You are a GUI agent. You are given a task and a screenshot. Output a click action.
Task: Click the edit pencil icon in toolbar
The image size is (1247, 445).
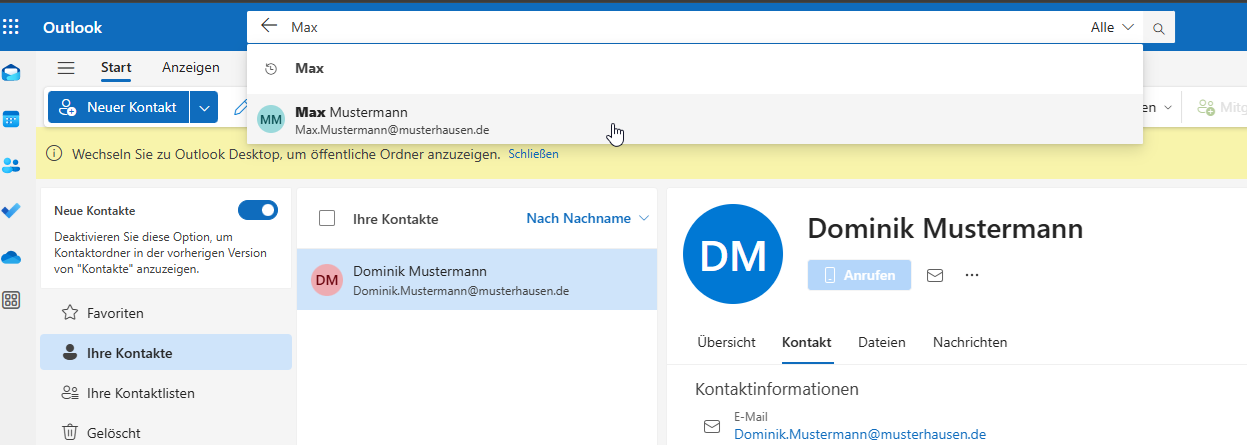240,107
